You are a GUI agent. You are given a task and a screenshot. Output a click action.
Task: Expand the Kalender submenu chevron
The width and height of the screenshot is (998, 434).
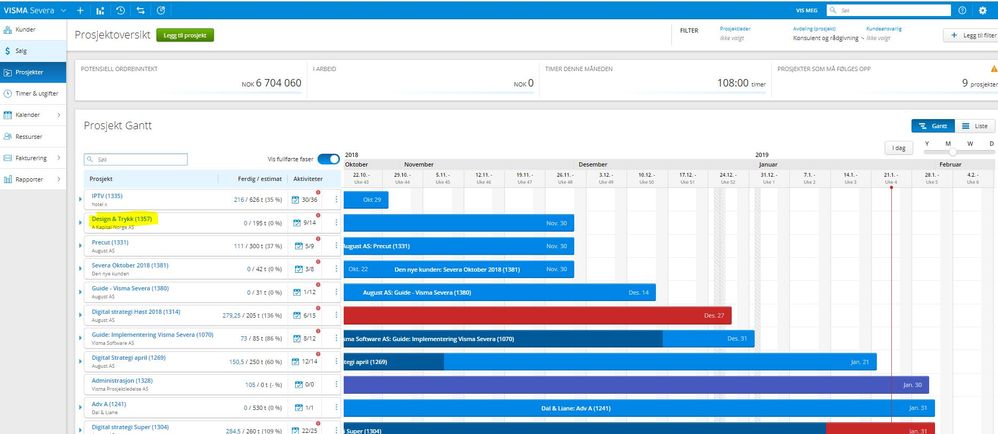59,115
